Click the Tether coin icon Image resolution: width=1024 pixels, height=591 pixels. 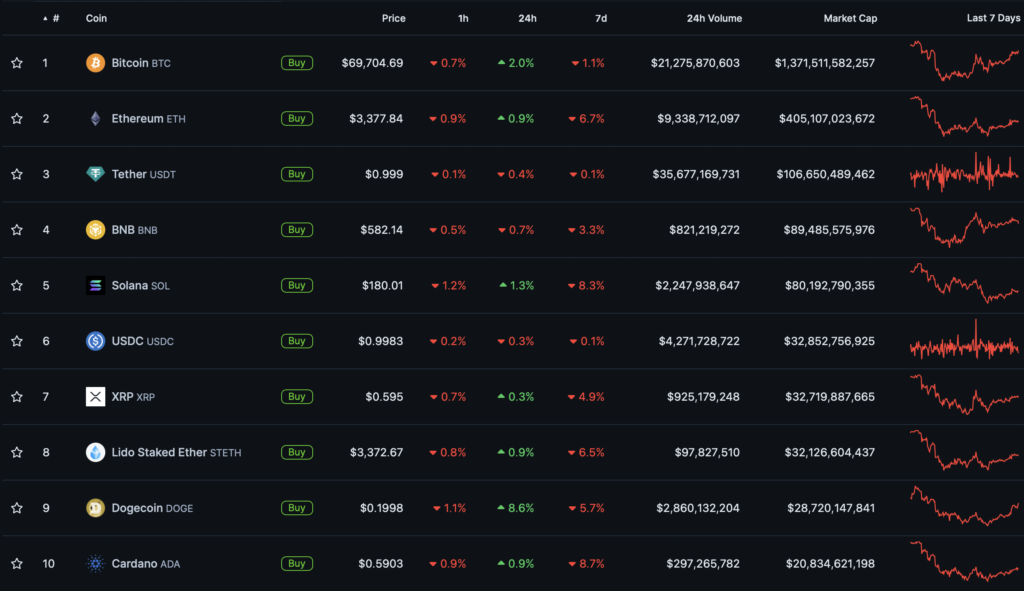click(x=95, y=174)
